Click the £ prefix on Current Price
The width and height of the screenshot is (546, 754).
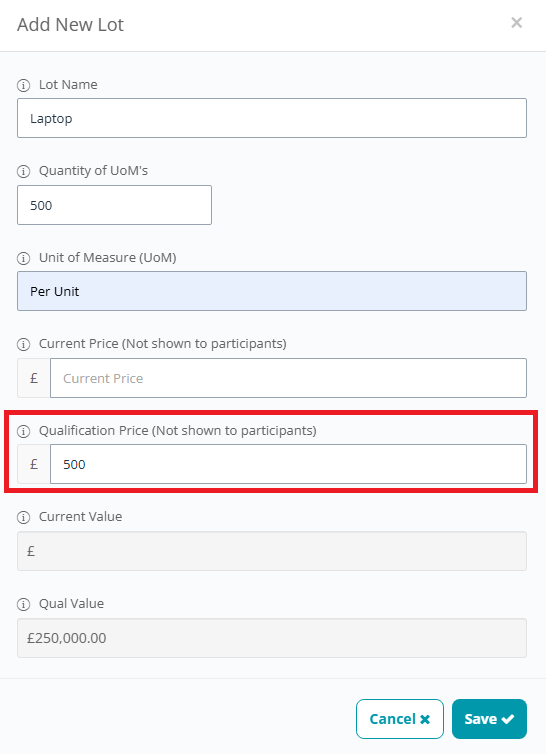tap(34, 378)
